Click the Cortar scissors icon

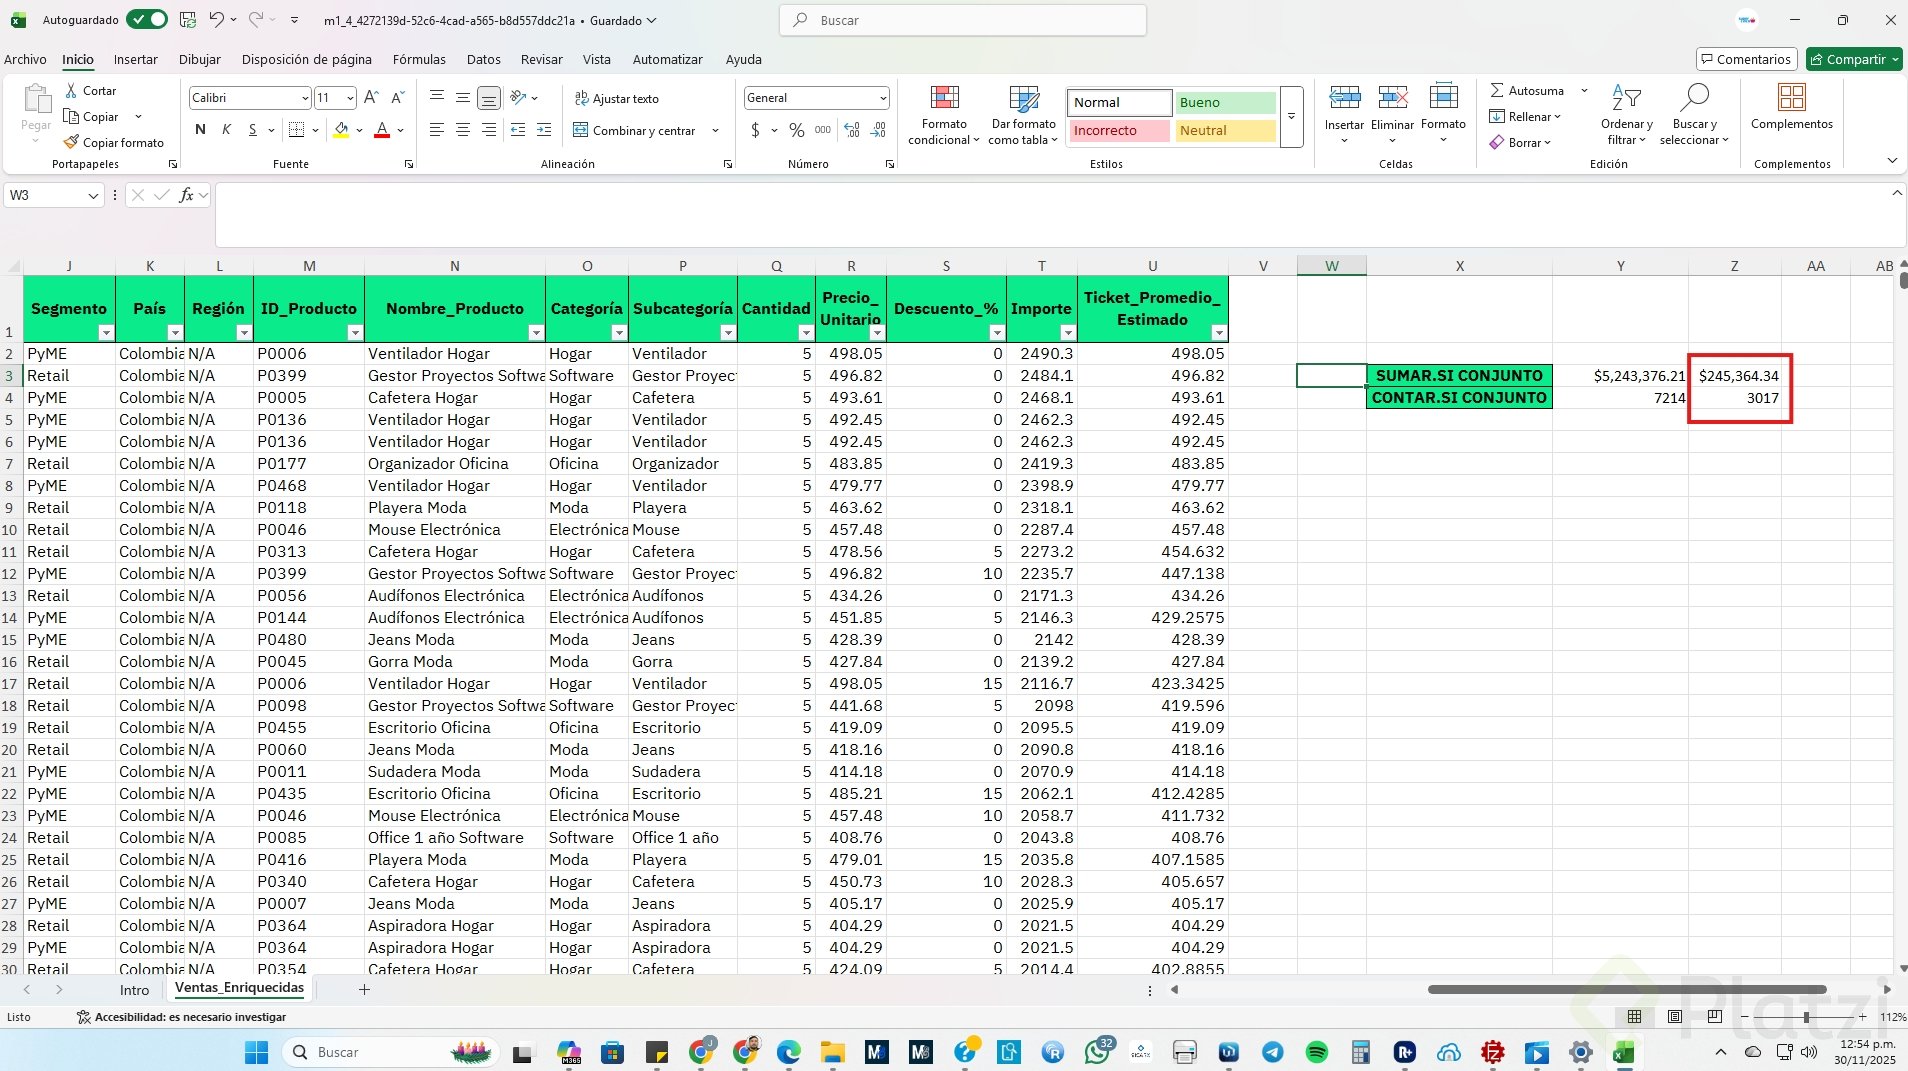(x=71, y=90)
